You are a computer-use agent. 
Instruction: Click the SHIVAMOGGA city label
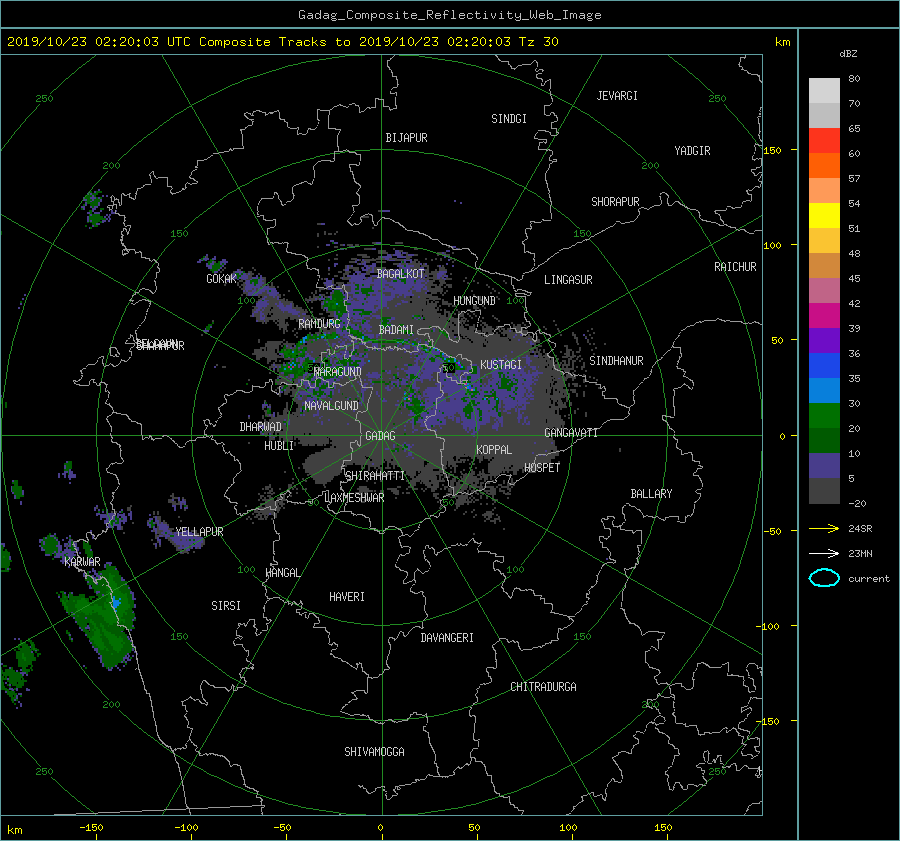374,751
